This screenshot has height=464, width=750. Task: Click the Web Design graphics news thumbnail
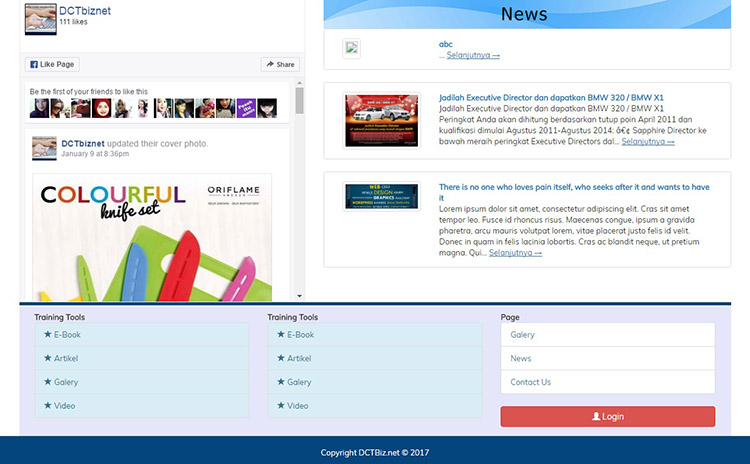381,197
